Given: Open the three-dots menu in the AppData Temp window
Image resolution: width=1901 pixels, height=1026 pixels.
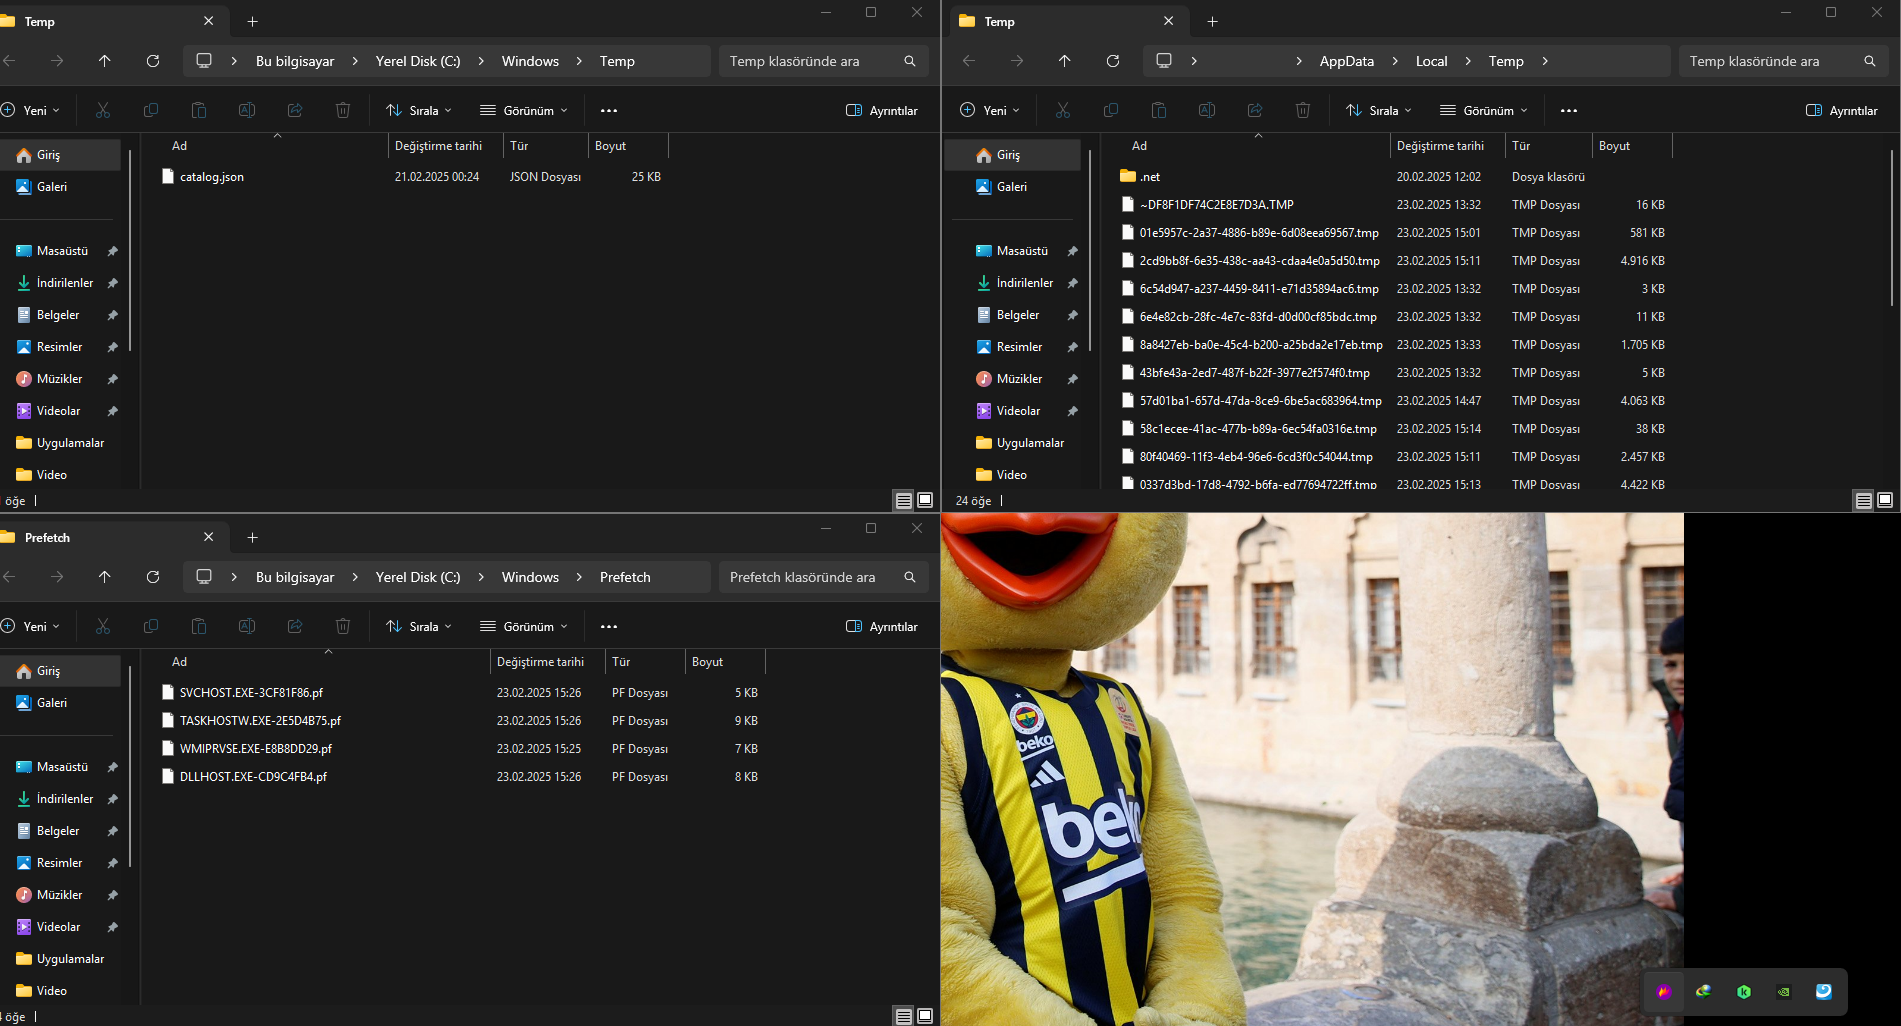Looking at the screenshot, I should [x=1569, y=110].
